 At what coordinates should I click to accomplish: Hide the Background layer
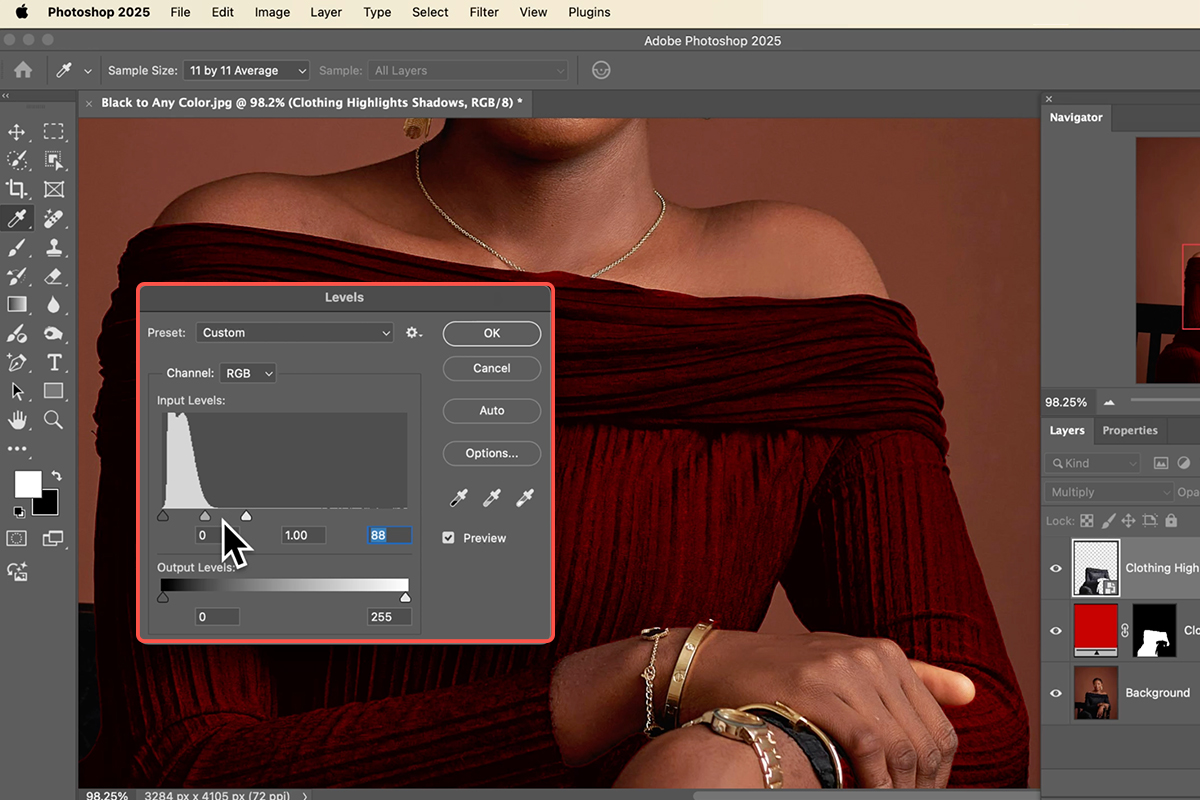point(1056,693)
